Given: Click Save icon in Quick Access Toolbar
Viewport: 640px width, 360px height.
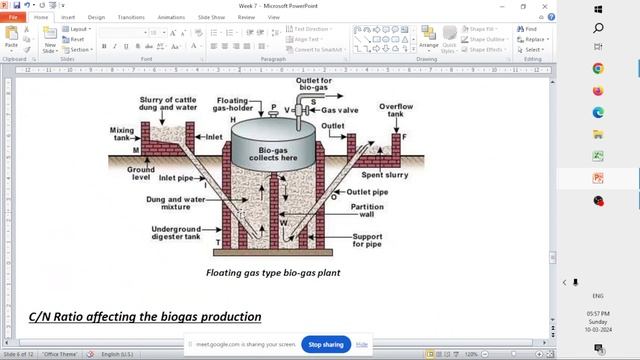Looking at the screenshot, I should tap(17, 5).
